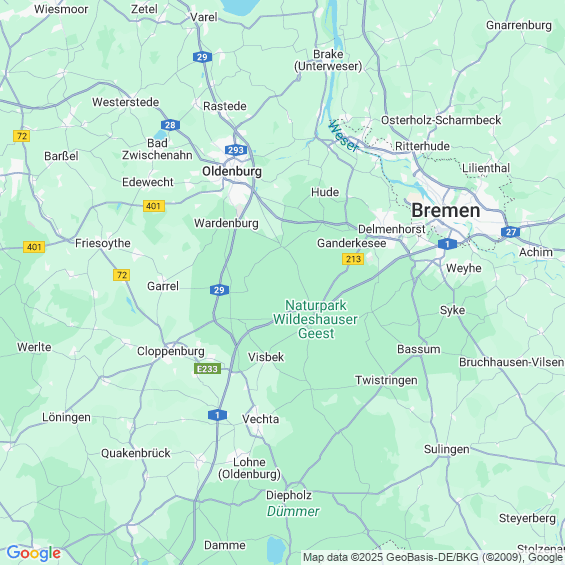Viewport: 565px width, 565px height.
Task: Select the Oldenburg city label
Action: click(232, 172)
